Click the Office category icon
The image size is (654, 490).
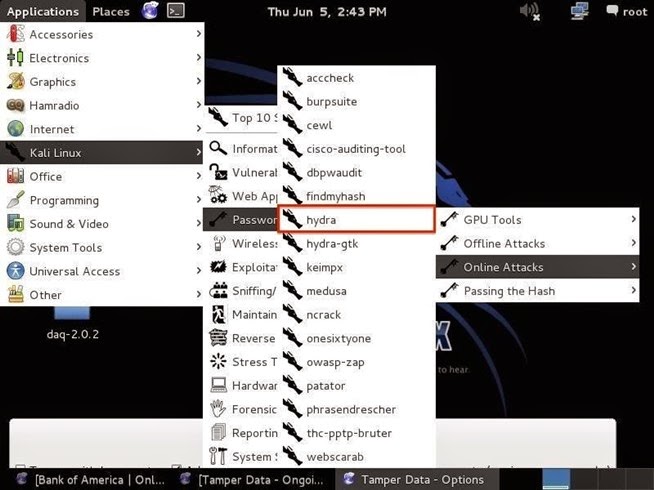[15, 176]
